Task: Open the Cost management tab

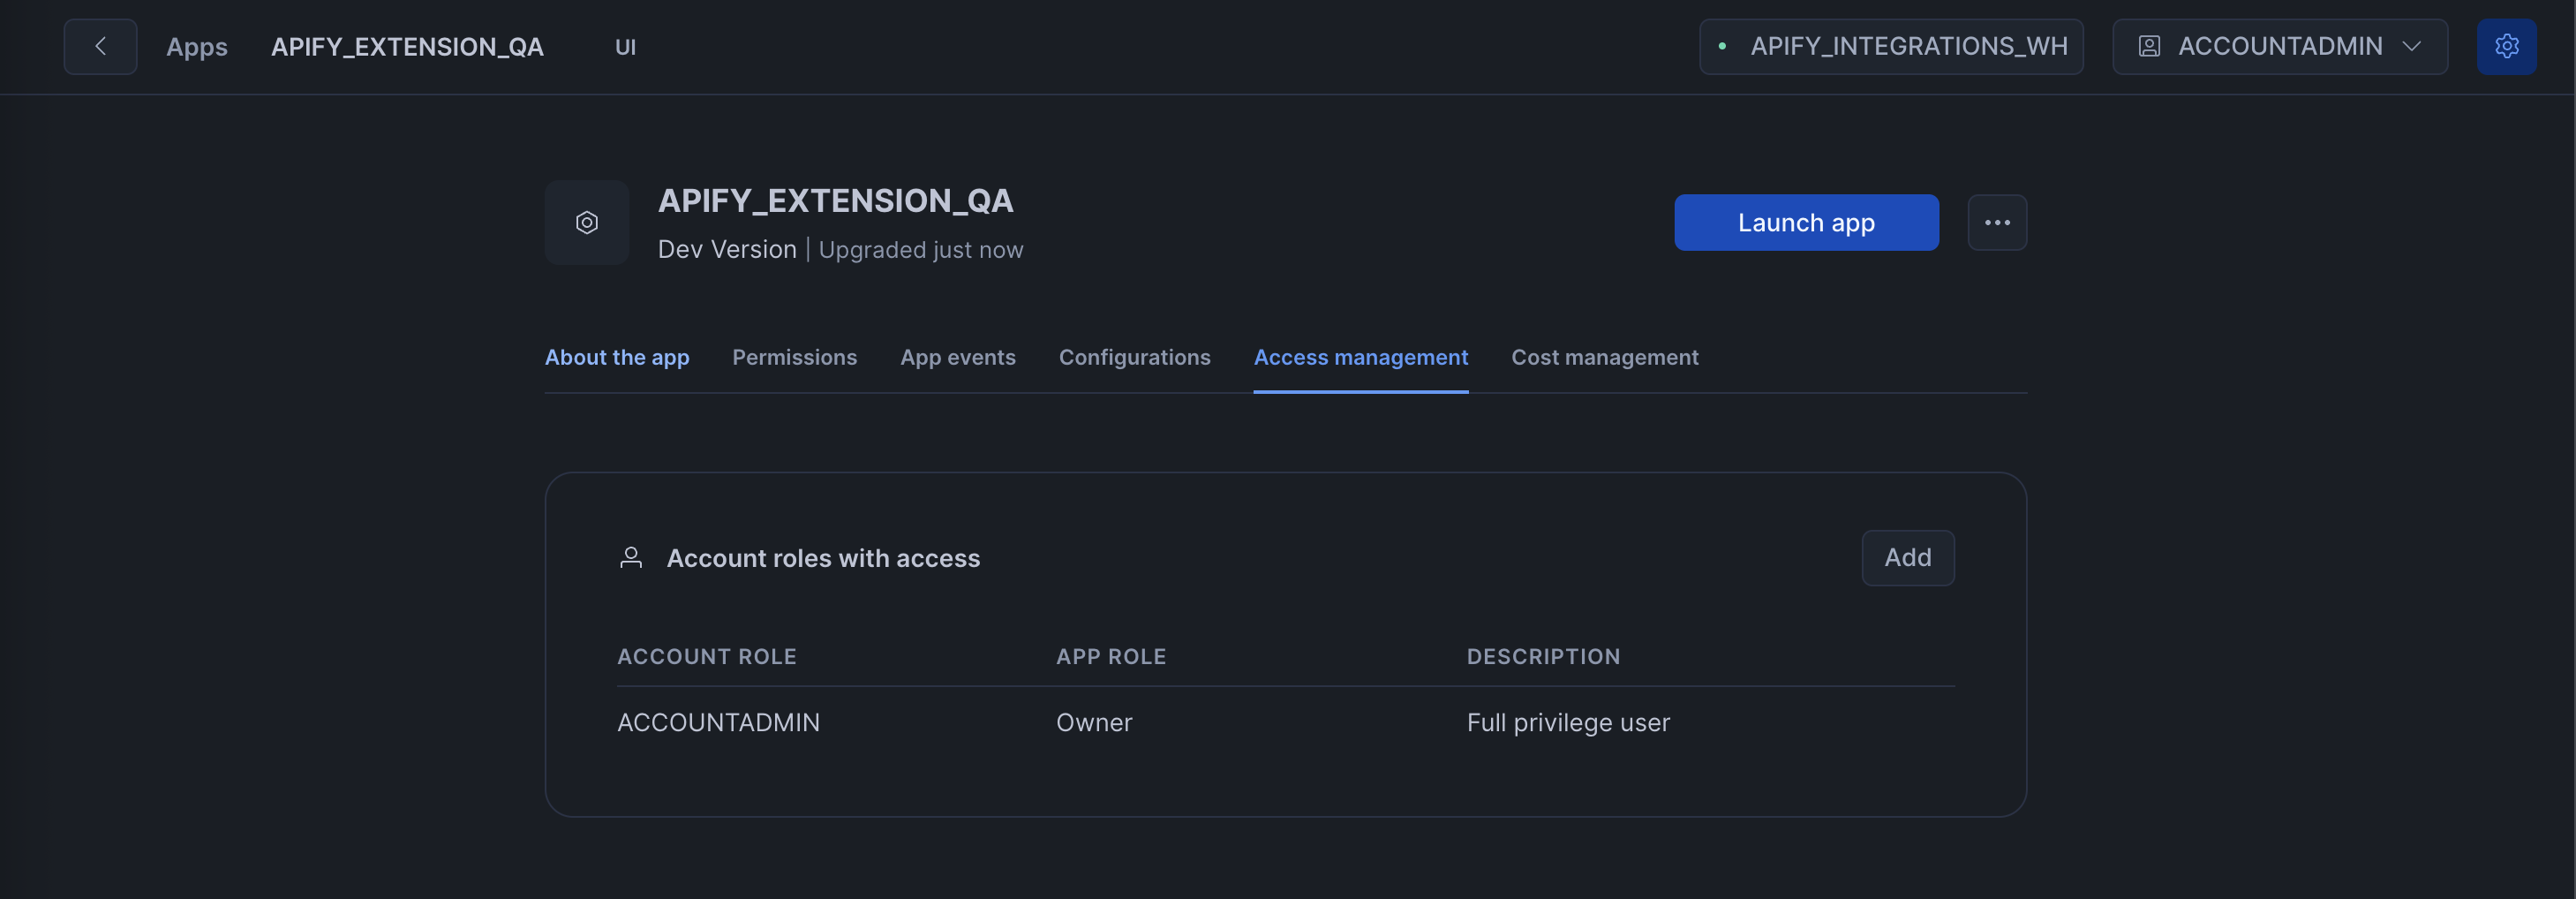Action: [x=1605, y=357]
